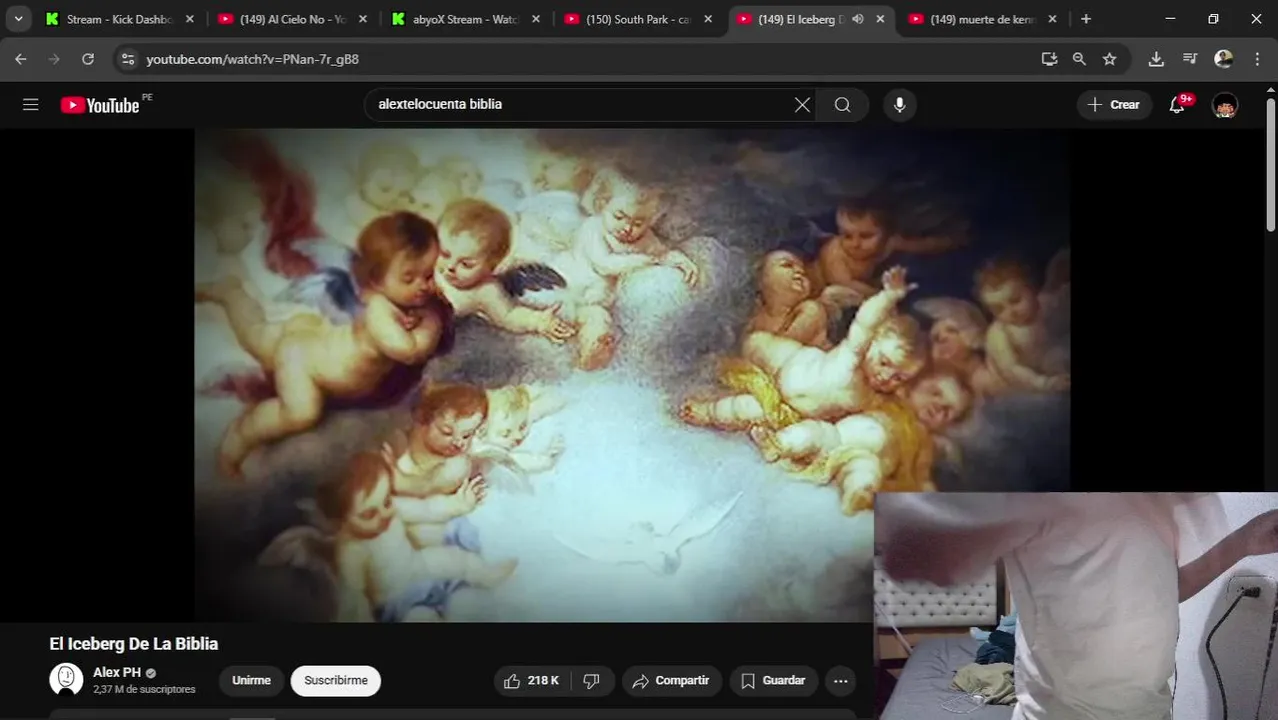
Task: Click the Suscribirme button
Action: pyautogui.click(x=336, y=681)
